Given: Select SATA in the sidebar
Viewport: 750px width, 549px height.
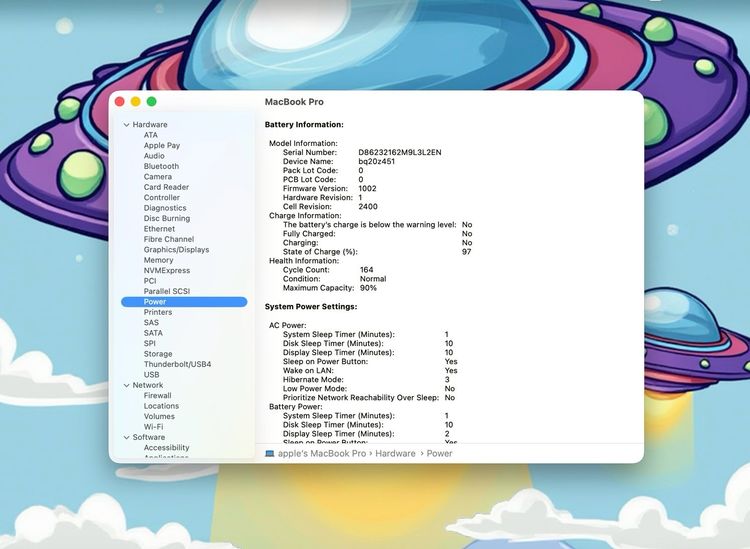Looking at the screenshot, I should (x=153, y=333).
